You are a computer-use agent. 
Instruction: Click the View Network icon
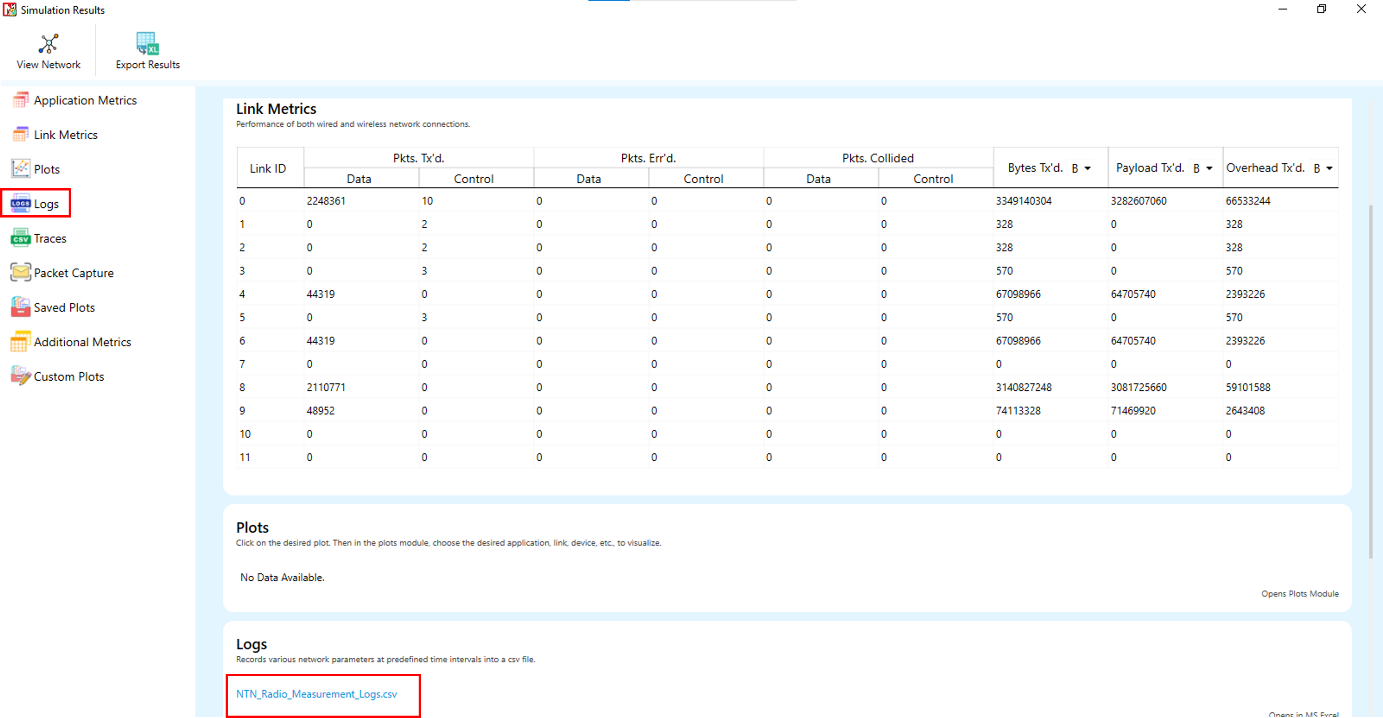(x=48, y=44)
